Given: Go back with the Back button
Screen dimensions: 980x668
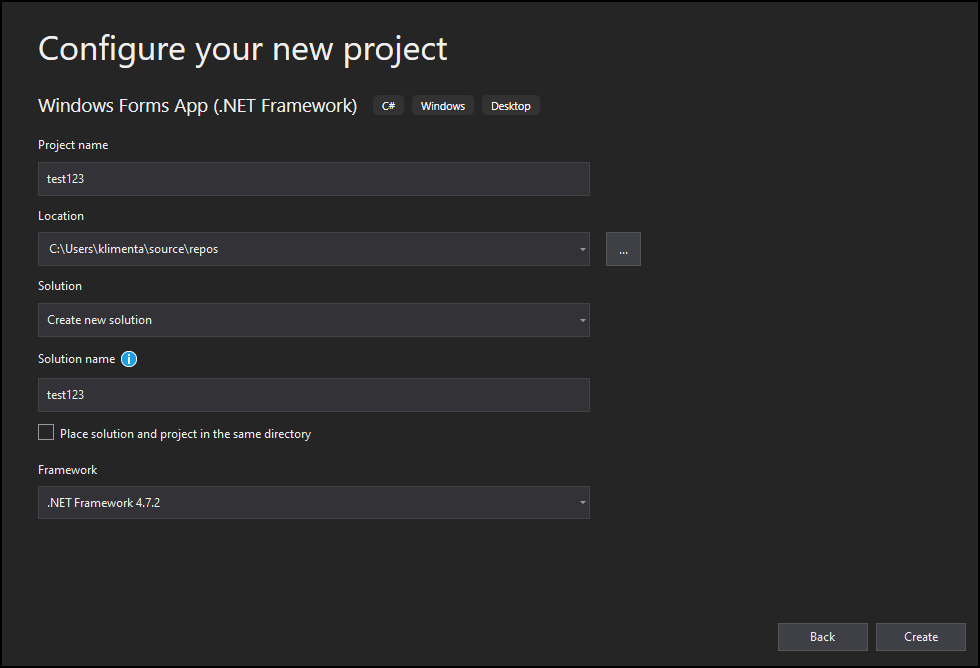Looking at the screenshot, I should coord(822,637).
